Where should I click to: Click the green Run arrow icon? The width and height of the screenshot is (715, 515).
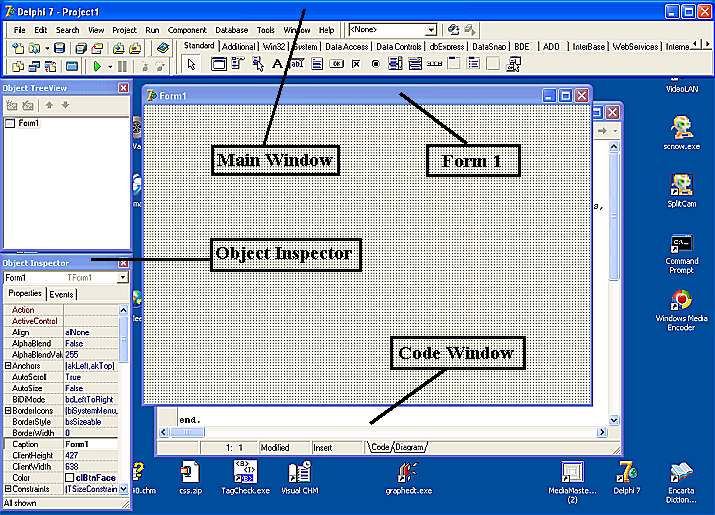point(98,66)
